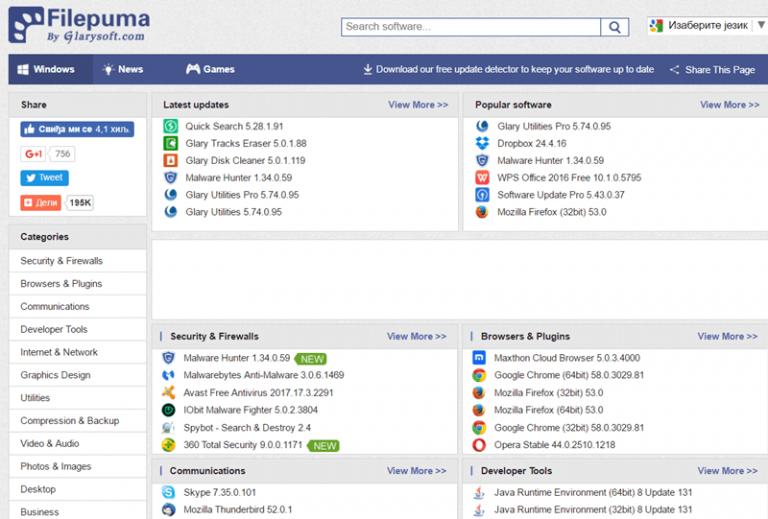Open the Games tab
Image resolution: width=768 pixels, height=519 pixels.
coord(210,69)
